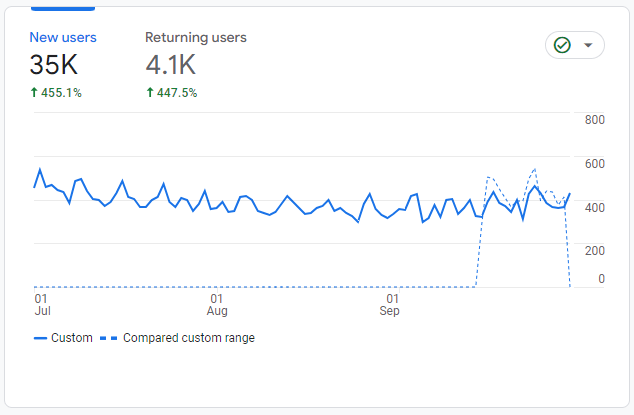
Task: Open the dropdown arrow beside the checkmark
Action: pyautogui.click(x=588, y=45)
